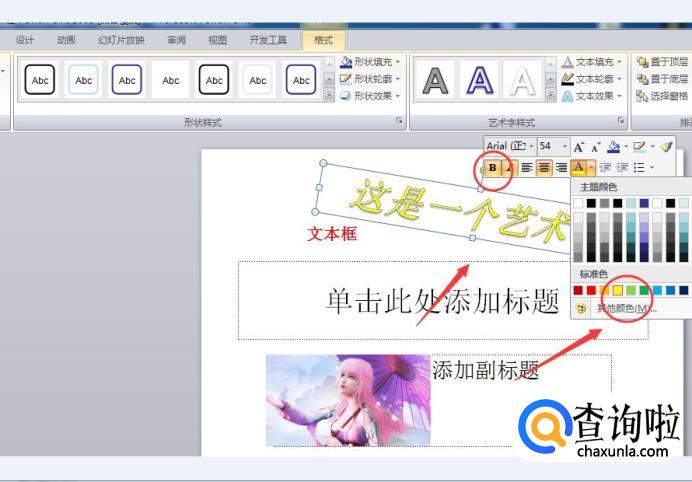Image resolution: width=692 pixels, height=482 pixels.
Task: Switch to the 审阅 tab
Action: coord(177,40)
